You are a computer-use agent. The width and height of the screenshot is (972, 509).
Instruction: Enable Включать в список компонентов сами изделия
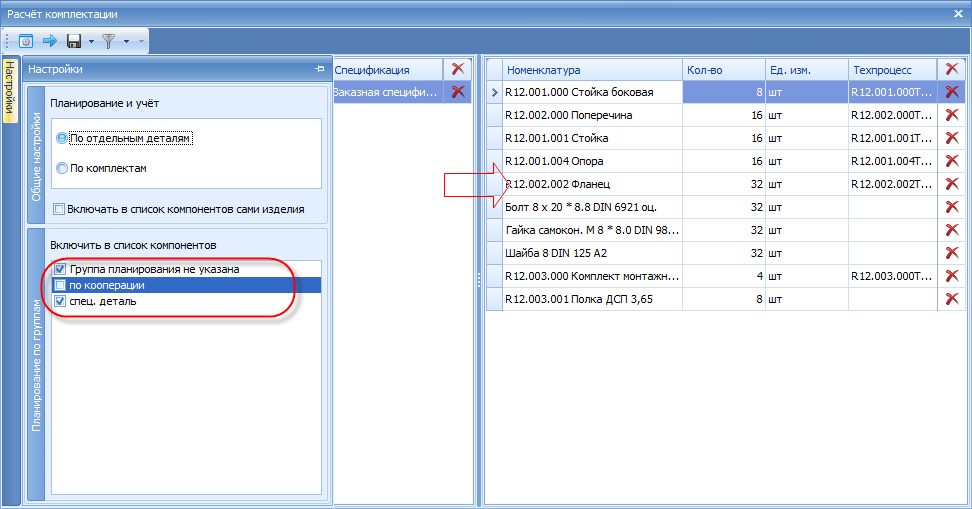pos(59,209)
